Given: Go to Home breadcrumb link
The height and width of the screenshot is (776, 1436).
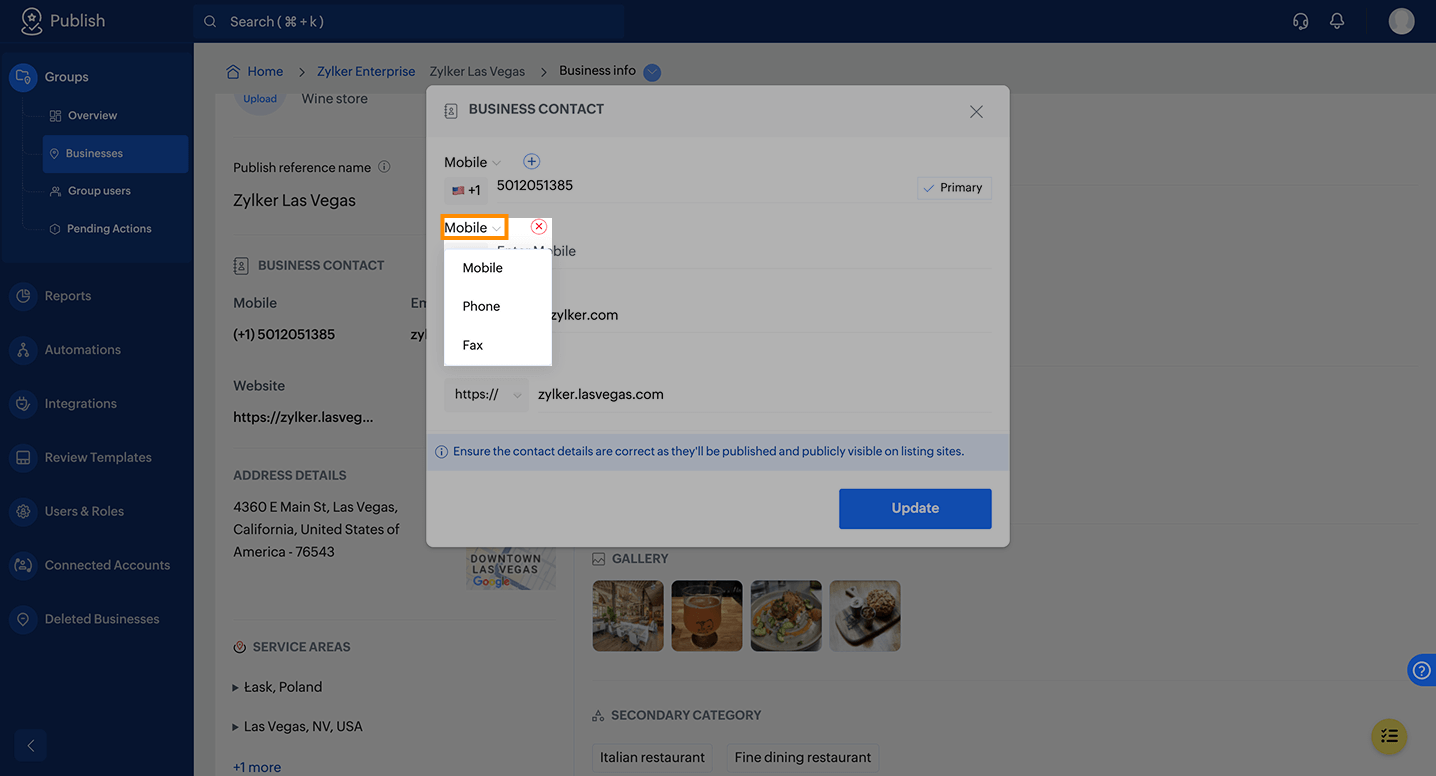Looking at the screenshot, I should pos(265,71).
